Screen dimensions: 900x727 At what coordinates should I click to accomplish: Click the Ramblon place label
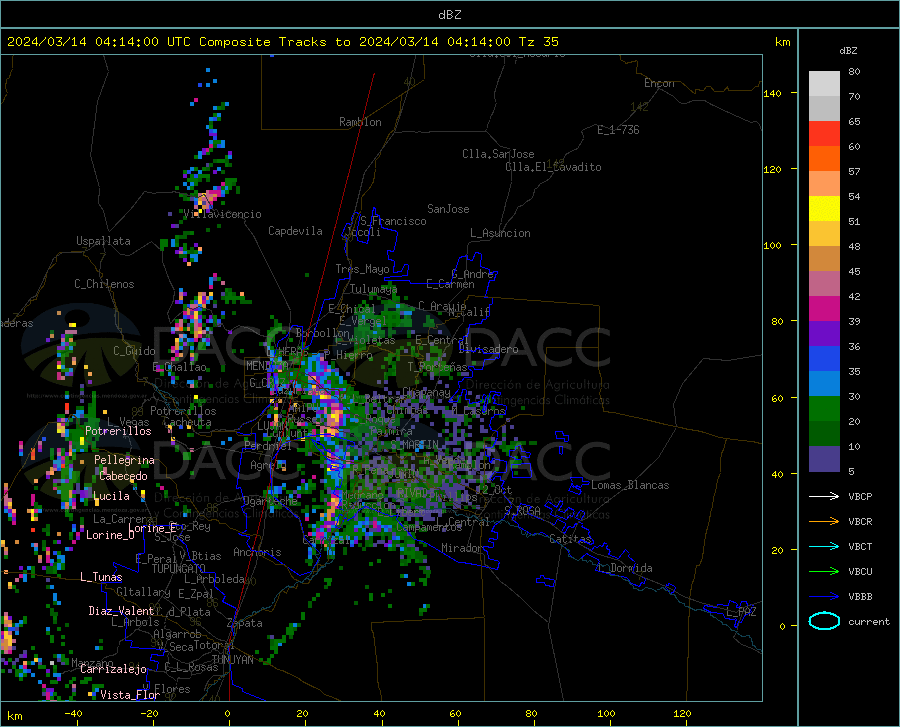click(x=360, y=122)
